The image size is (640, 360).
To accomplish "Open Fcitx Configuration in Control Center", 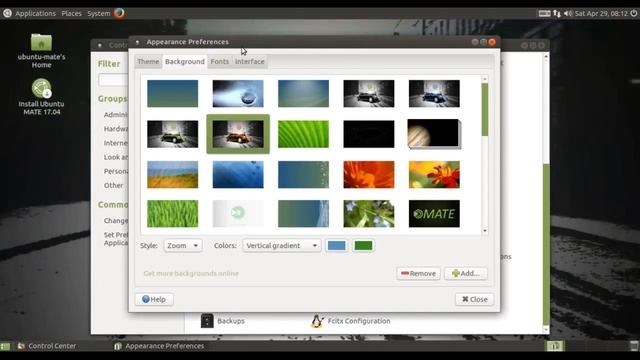I will pos(351,321).
